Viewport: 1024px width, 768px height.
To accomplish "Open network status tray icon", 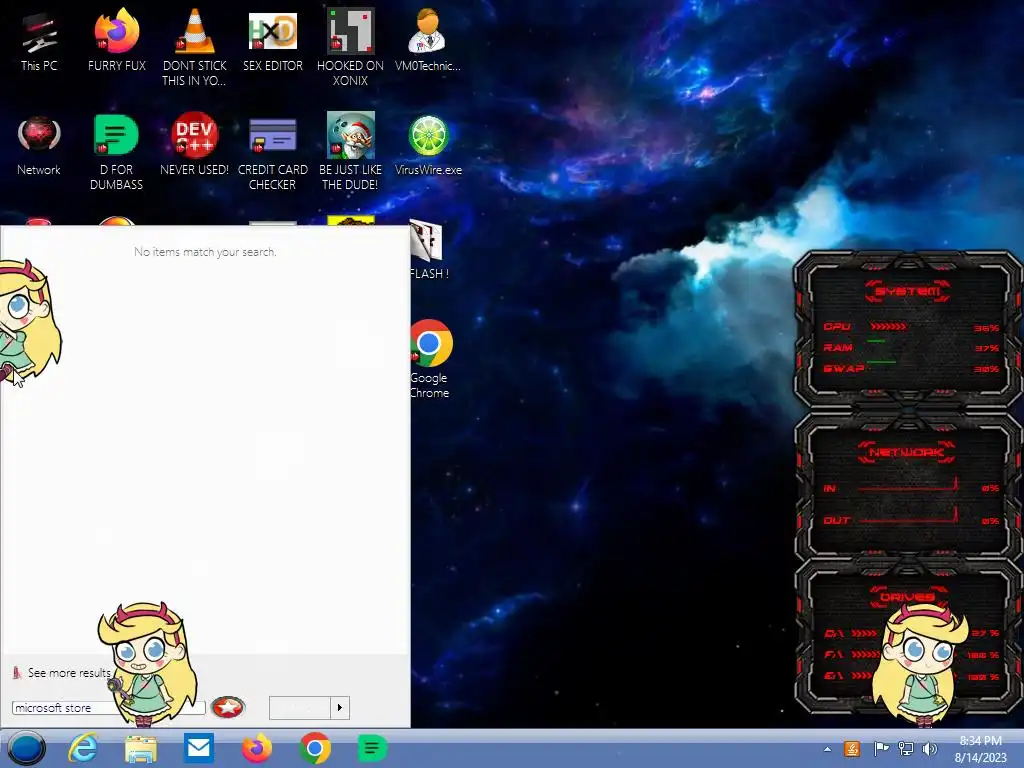I will point(906,748).
